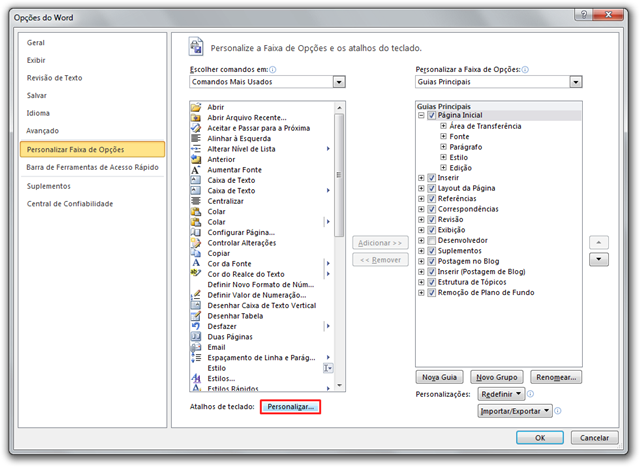Expand the Fonte group node
Image resolution: width=640 pixels, height=467 pixels.
(443, 136)
